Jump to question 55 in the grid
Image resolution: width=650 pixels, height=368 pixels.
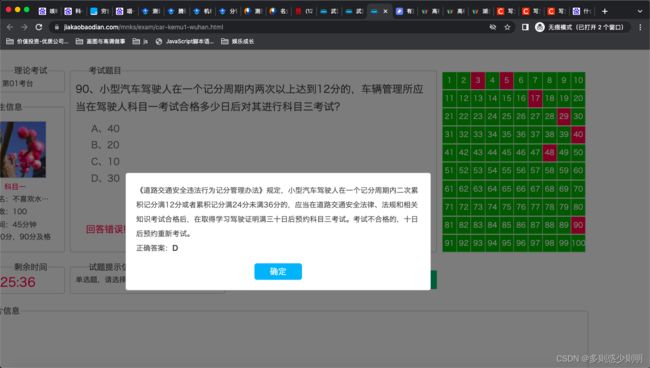coord(506,170)
